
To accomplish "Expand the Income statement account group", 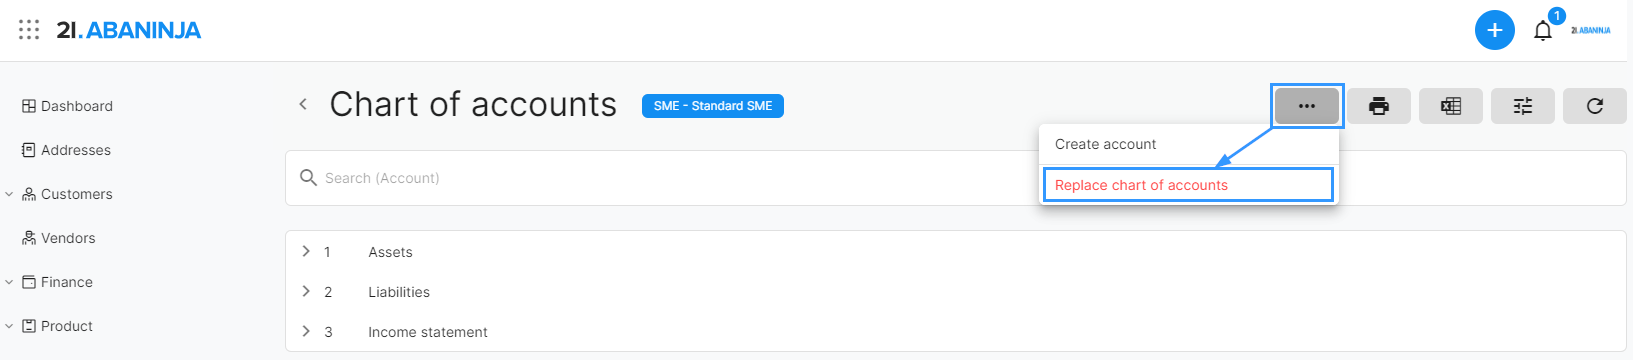I will pos(306,331).
